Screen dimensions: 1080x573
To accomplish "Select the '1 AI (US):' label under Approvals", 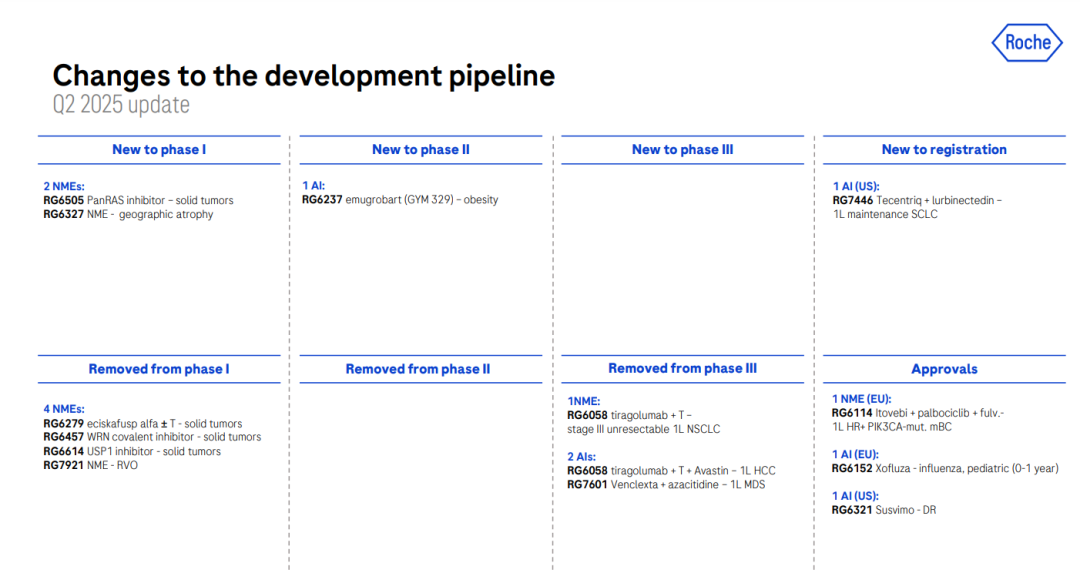I will click(x=855, y=496).
